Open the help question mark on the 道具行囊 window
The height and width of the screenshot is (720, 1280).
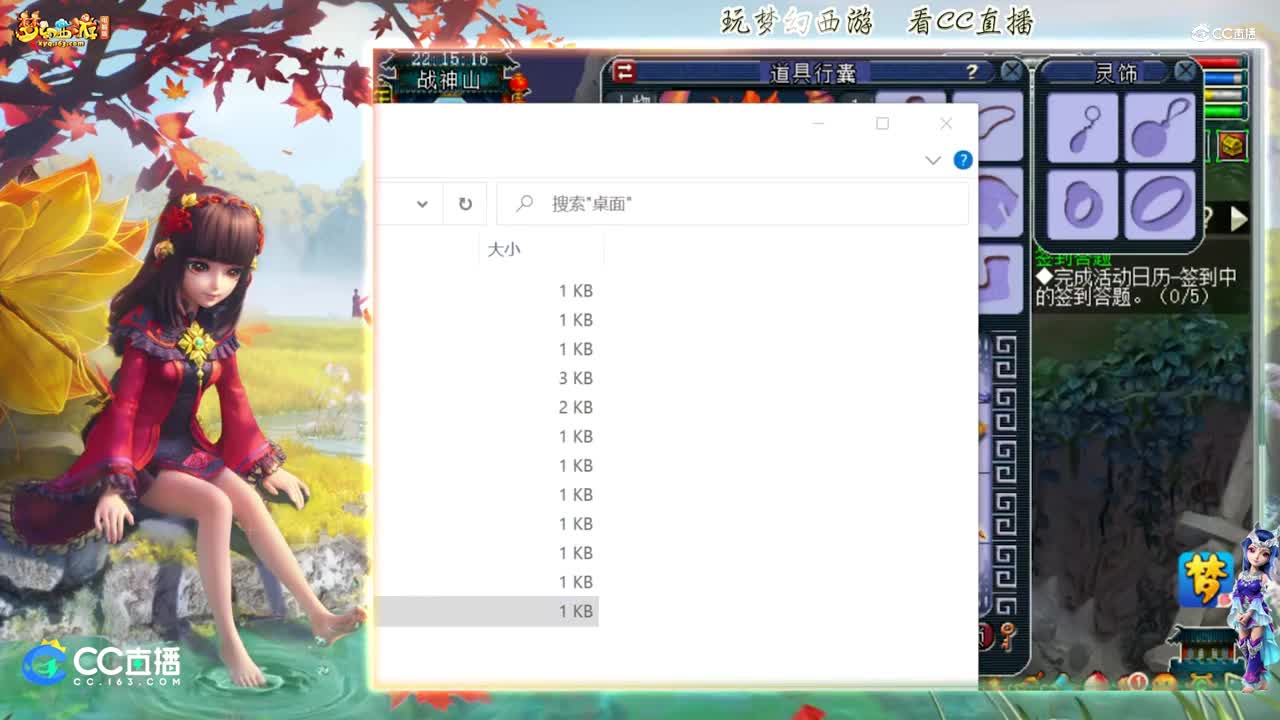971,71
